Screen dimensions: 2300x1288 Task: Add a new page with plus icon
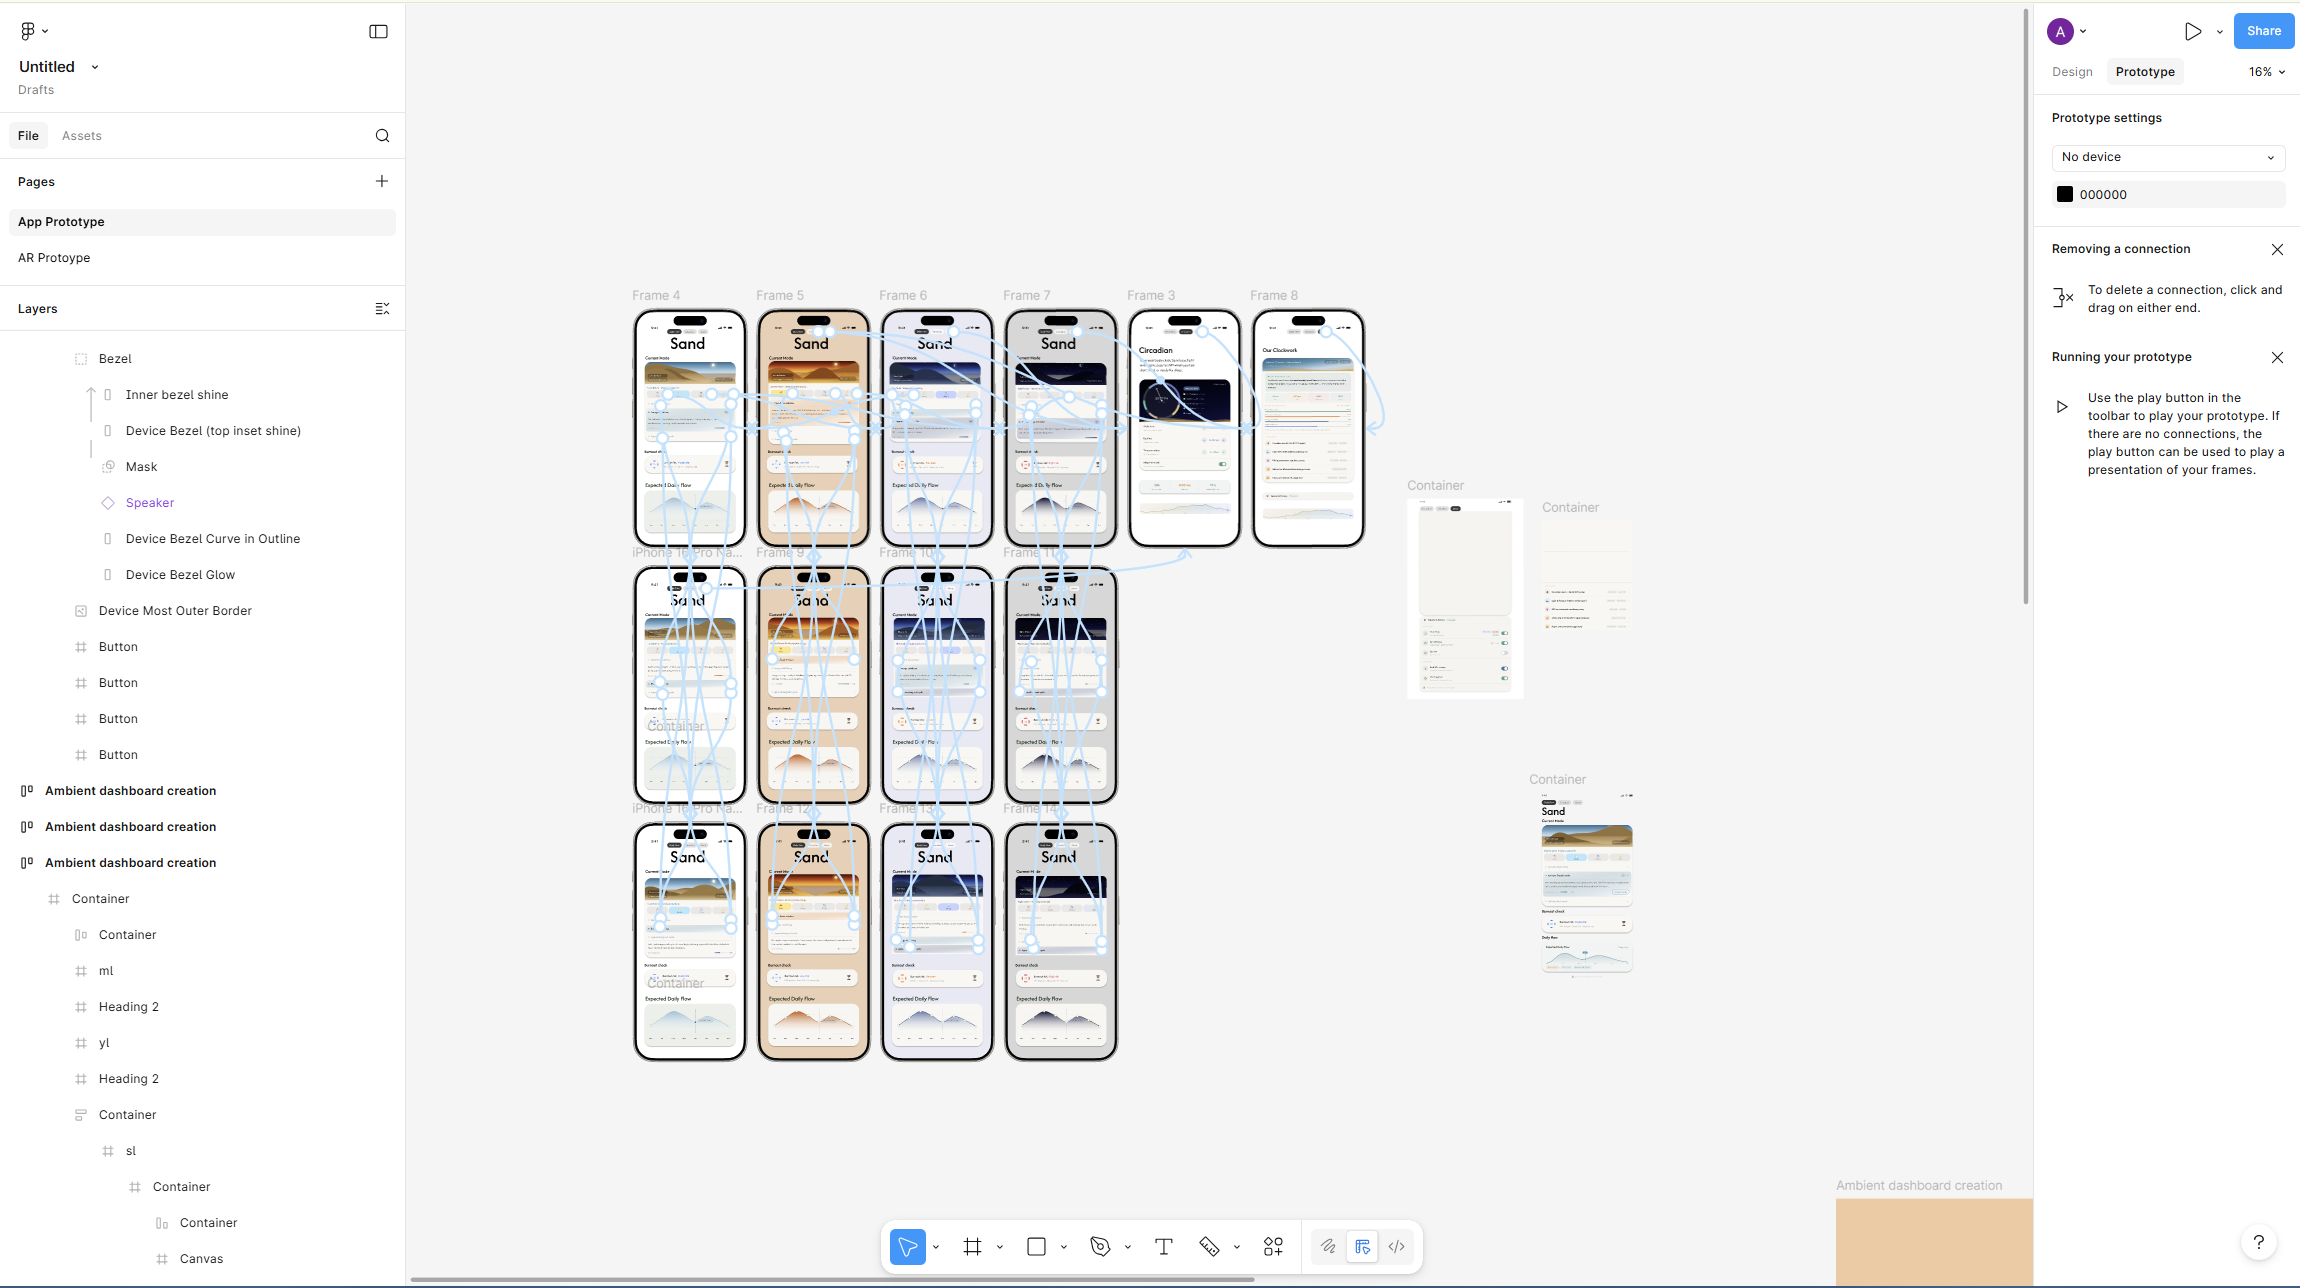(381, 181)
